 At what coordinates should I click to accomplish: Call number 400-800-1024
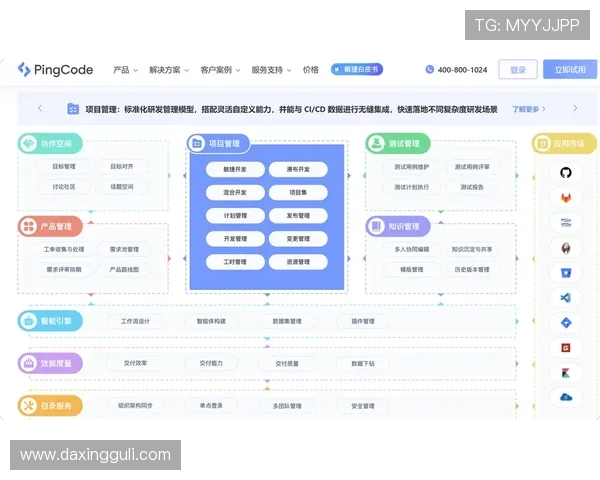[x=462, y=70]
